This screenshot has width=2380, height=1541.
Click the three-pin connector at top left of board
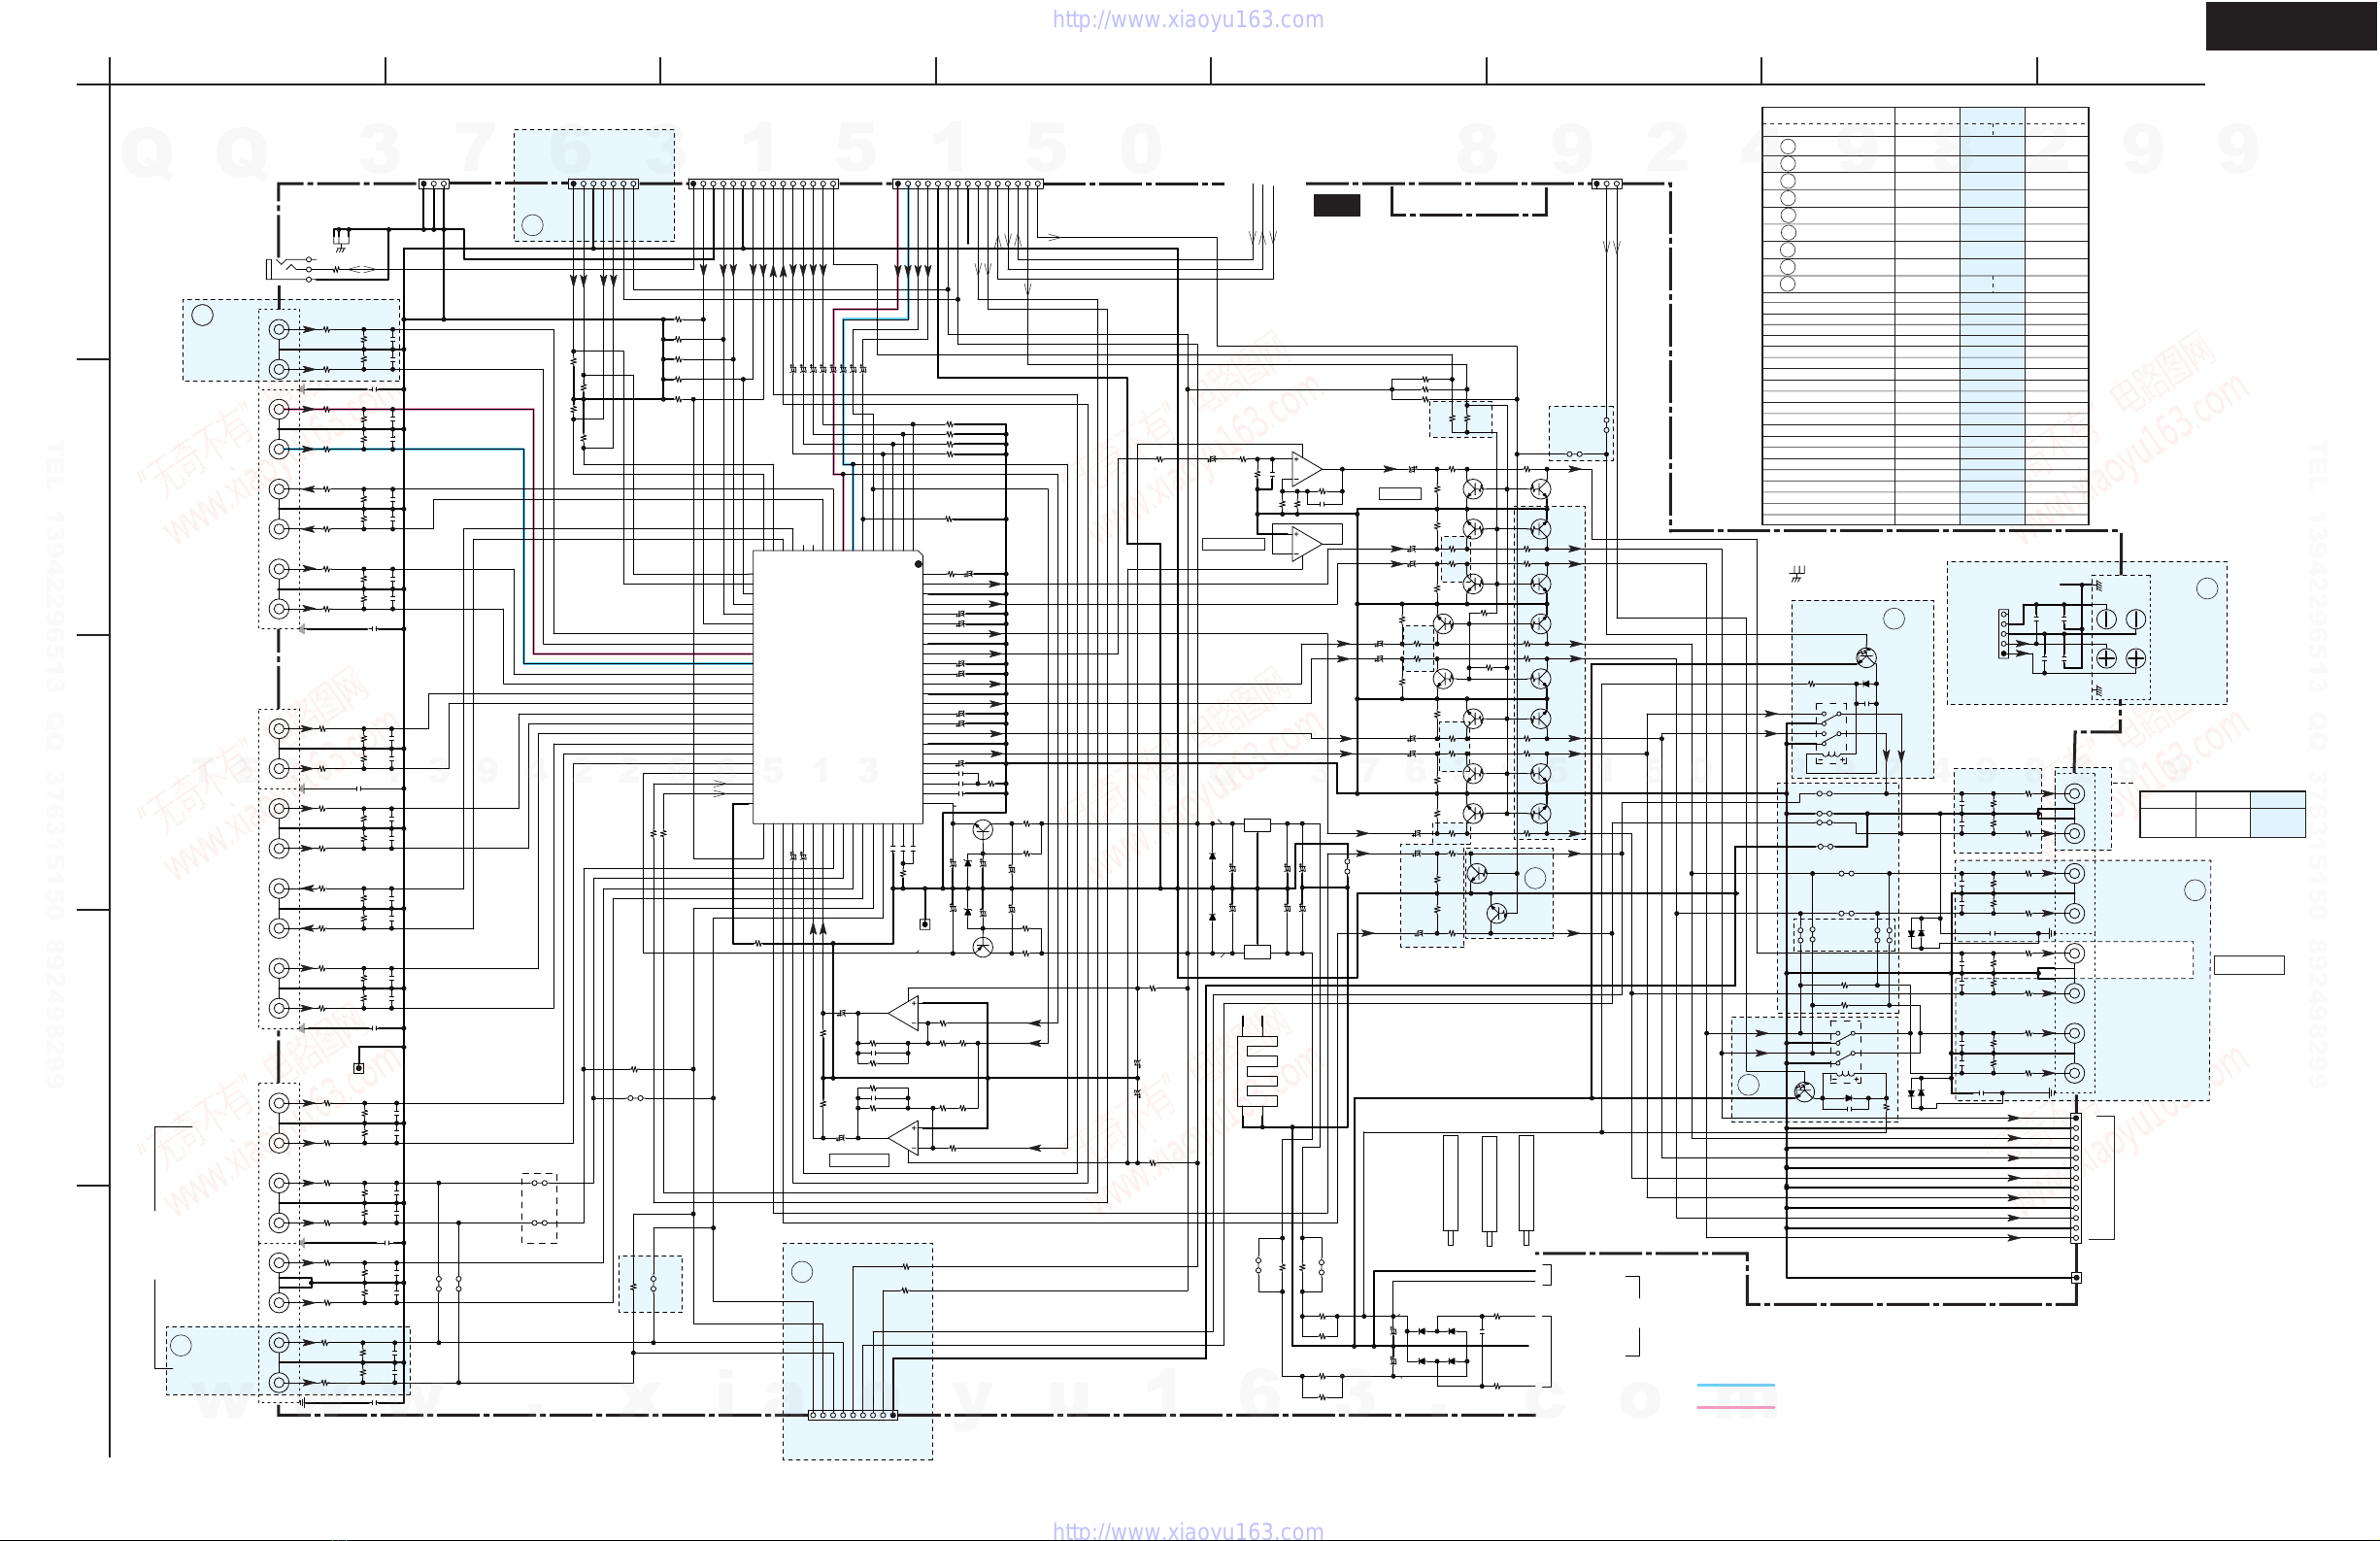click(x=433, y=184)
